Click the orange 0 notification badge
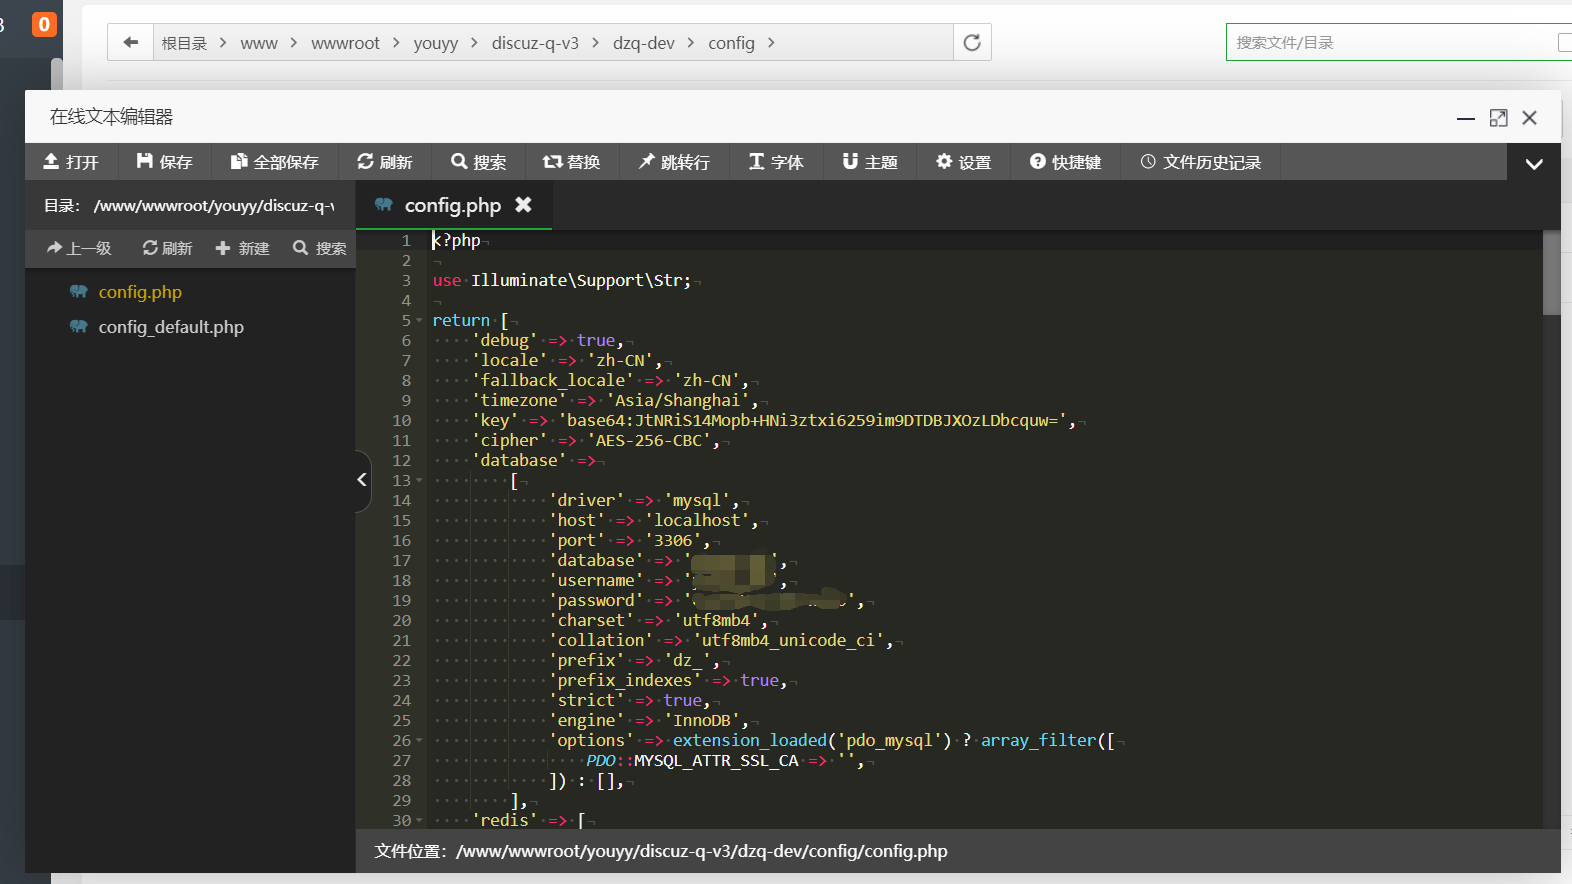This screenshot has height=884, width=1572. (44, 24)
